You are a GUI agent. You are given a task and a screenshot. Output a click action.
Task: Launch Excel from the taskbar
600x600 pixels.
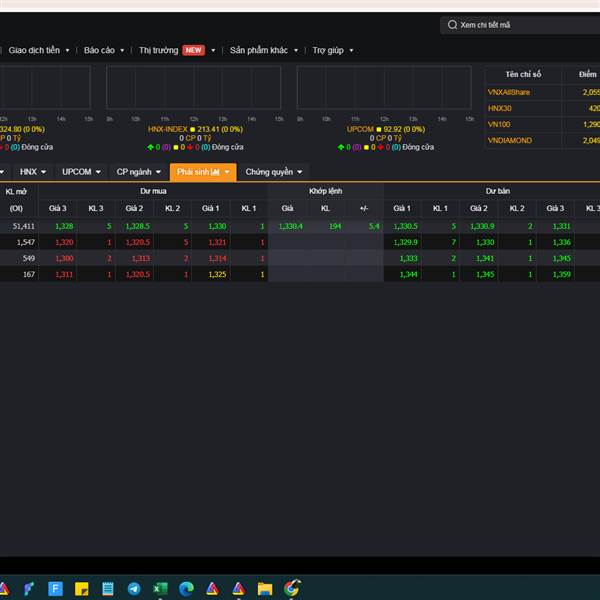point(160,588)
